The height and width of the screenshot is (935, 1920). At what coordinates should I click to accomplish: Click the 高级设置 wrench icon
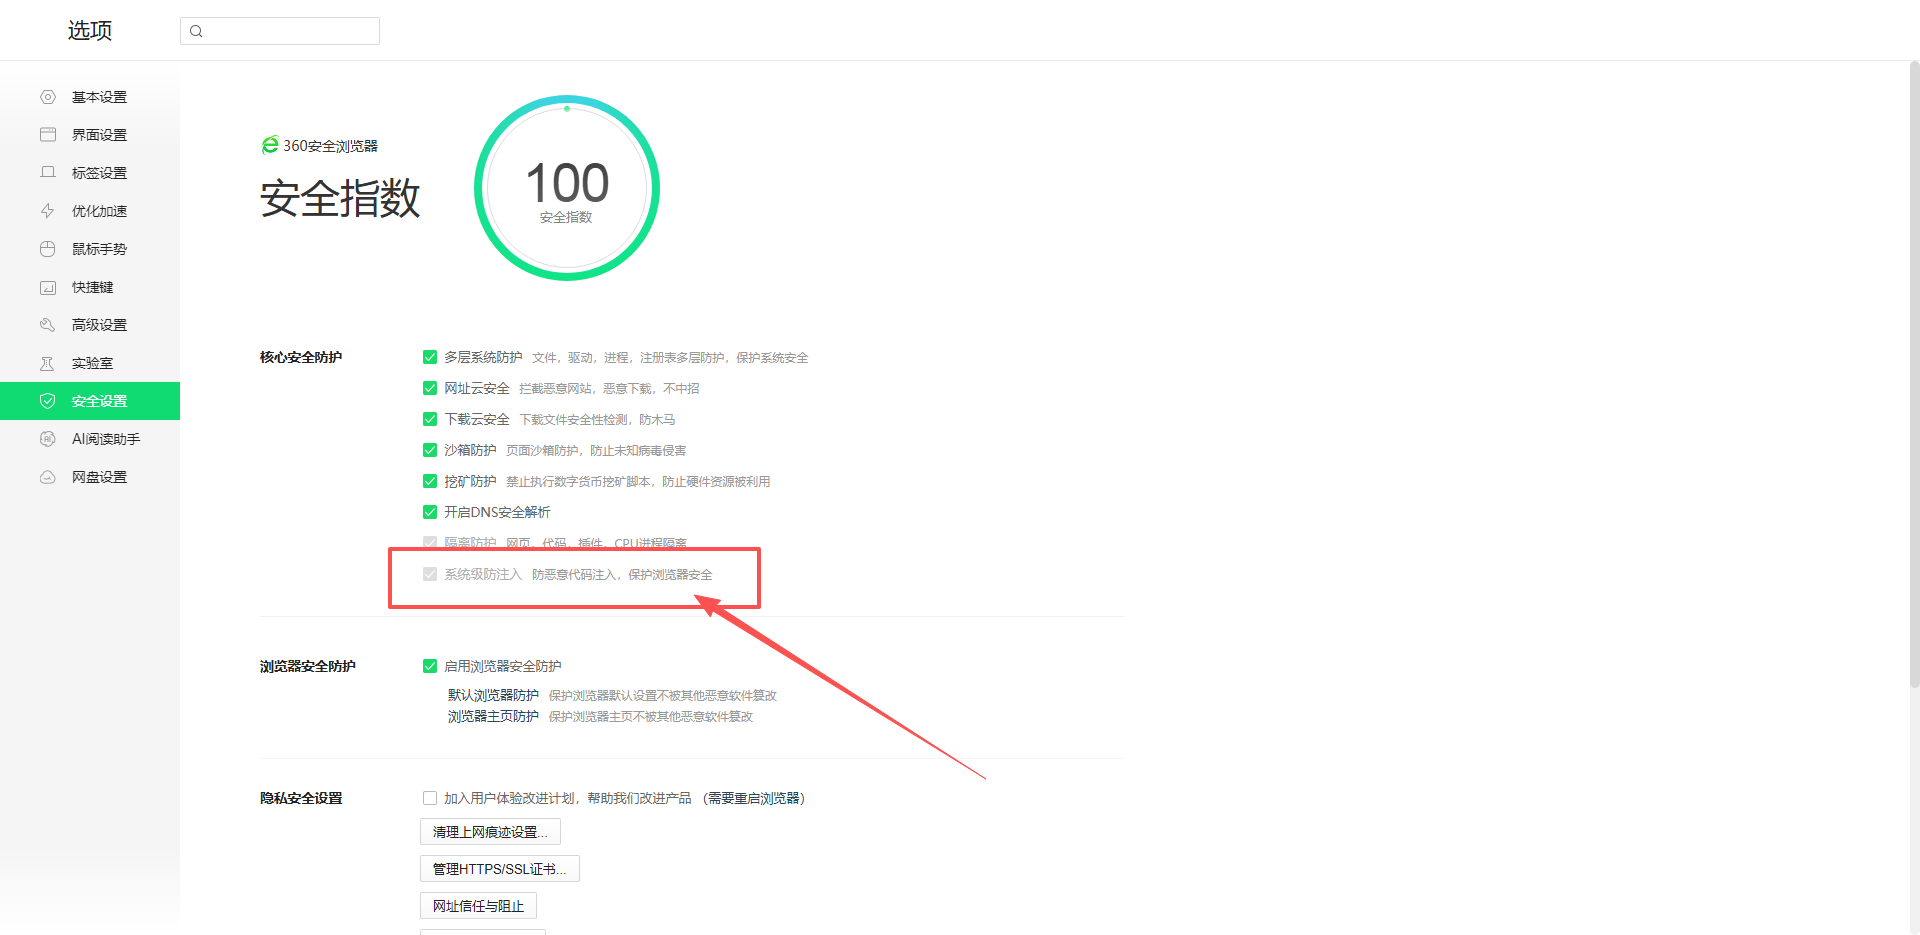[x=47, y=325]
